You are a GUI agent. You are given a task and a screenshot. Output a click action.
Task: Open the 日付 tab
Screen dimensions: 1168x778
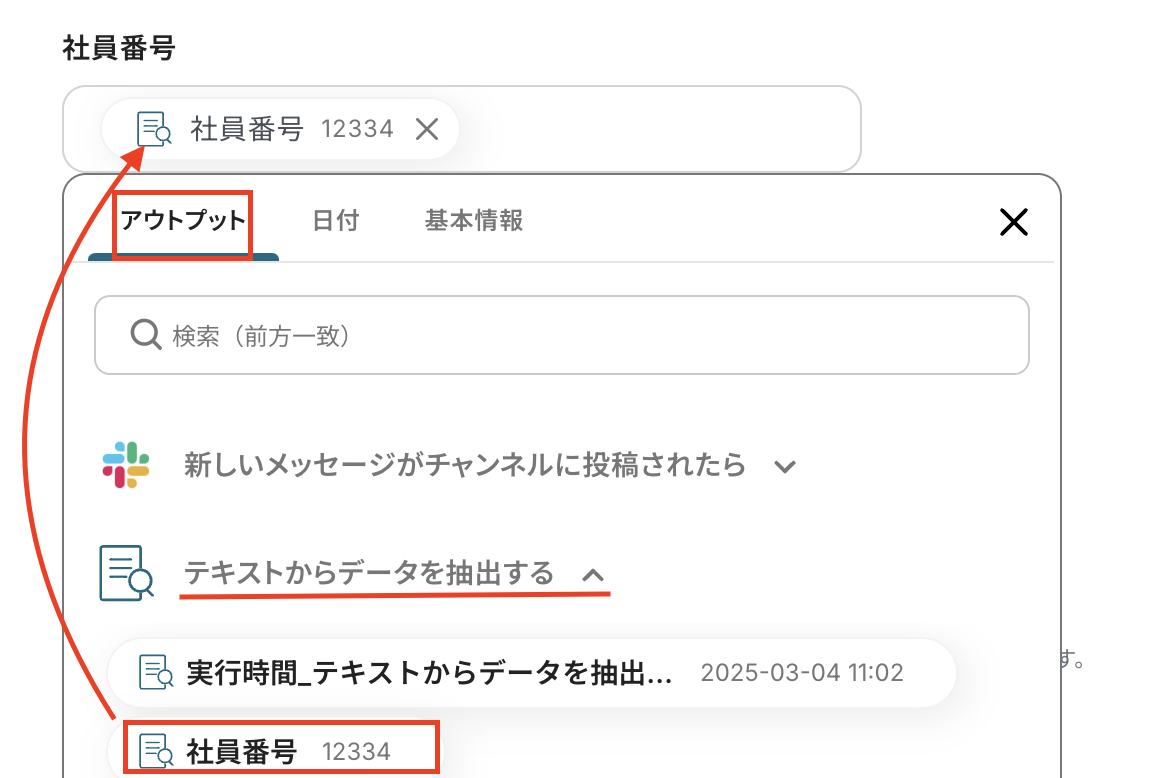click(x=335, y=221)
